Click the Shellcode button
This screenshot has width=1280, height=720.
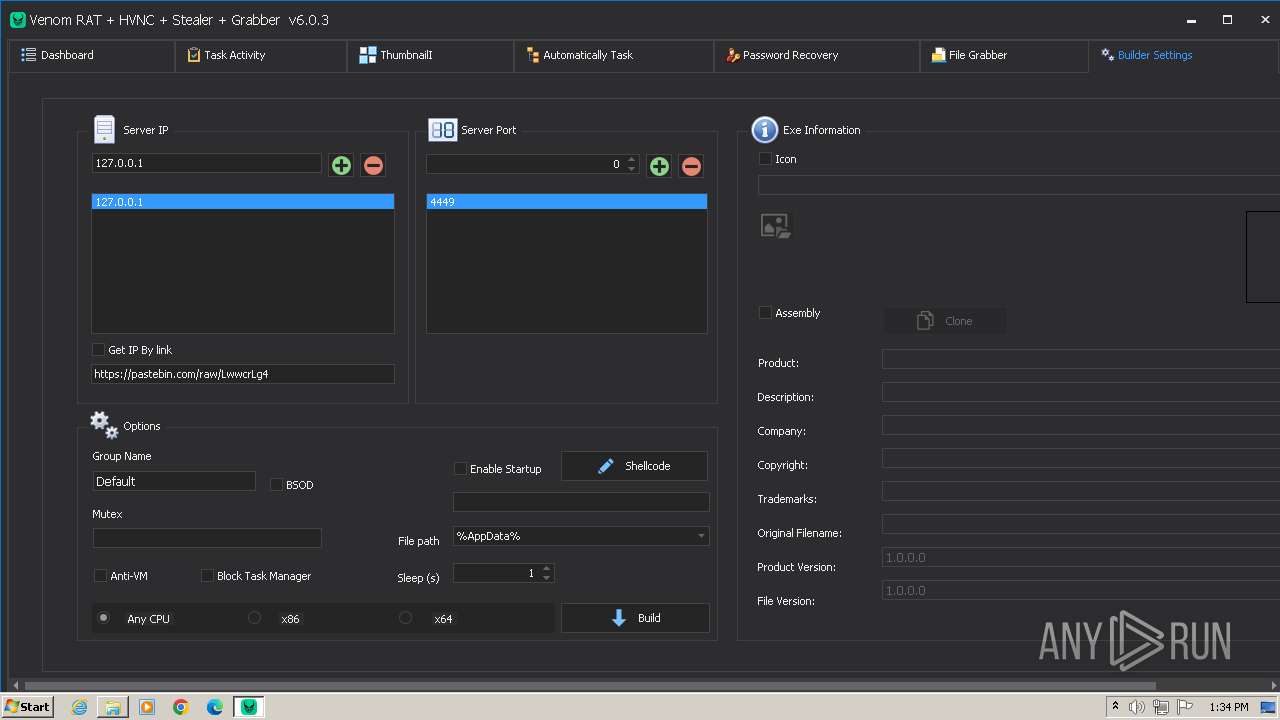coord(634,466)
